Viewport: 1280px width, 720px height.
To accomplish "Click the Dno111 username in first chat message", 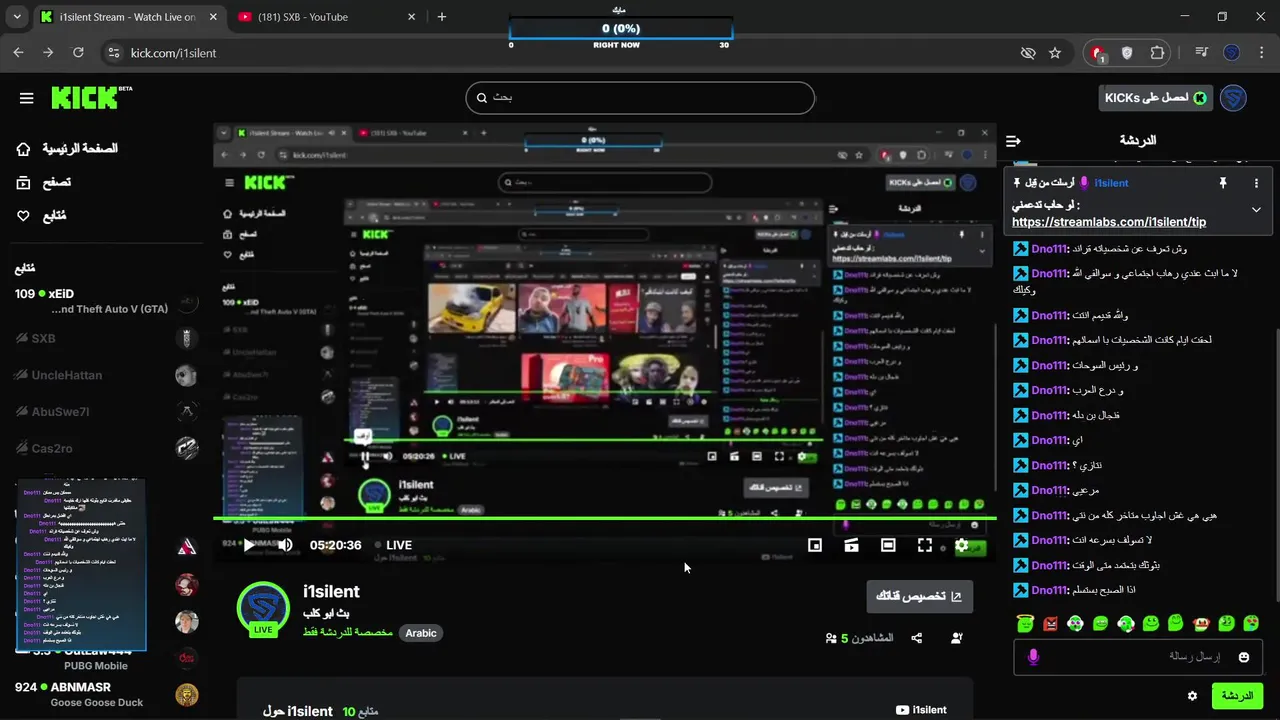I will (x=1050, y=249).
